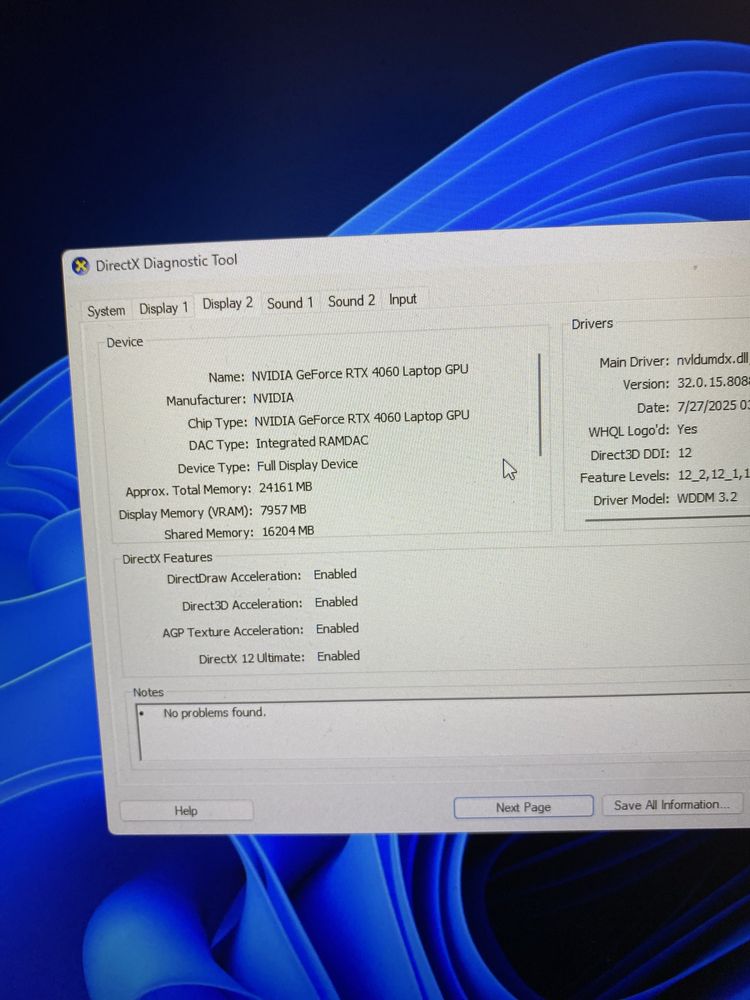The height and width of the screenshot is (1000, 750).
Task: Click the Manufacturer value NVIDIA
Action: [274, 398]
